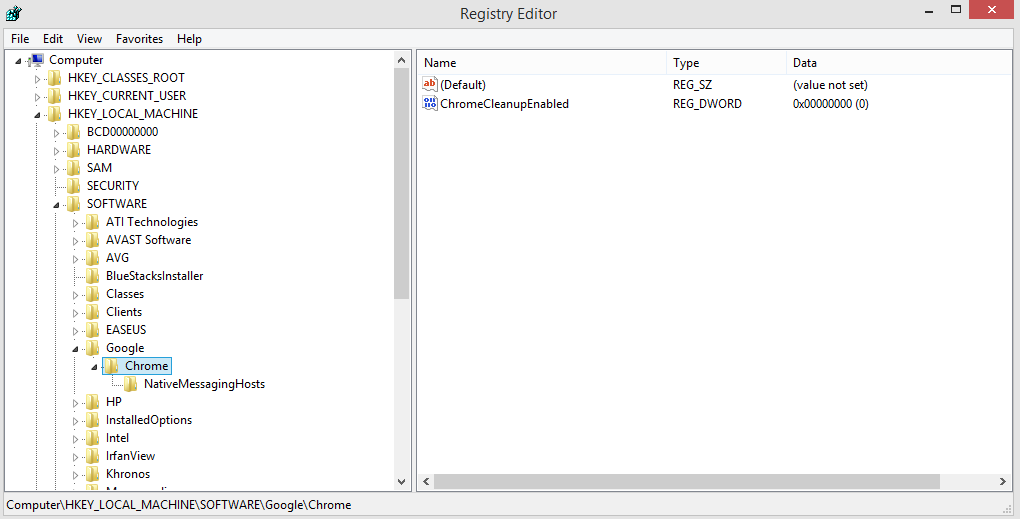
Task: Select the Khronos key
Action: [128, 474]
